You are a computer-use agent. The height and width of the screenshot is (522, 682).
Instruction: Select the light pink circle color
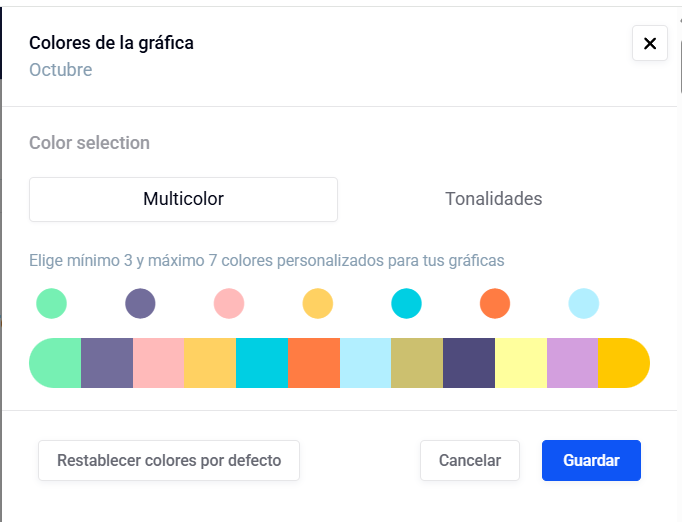(x=229, y=303)
